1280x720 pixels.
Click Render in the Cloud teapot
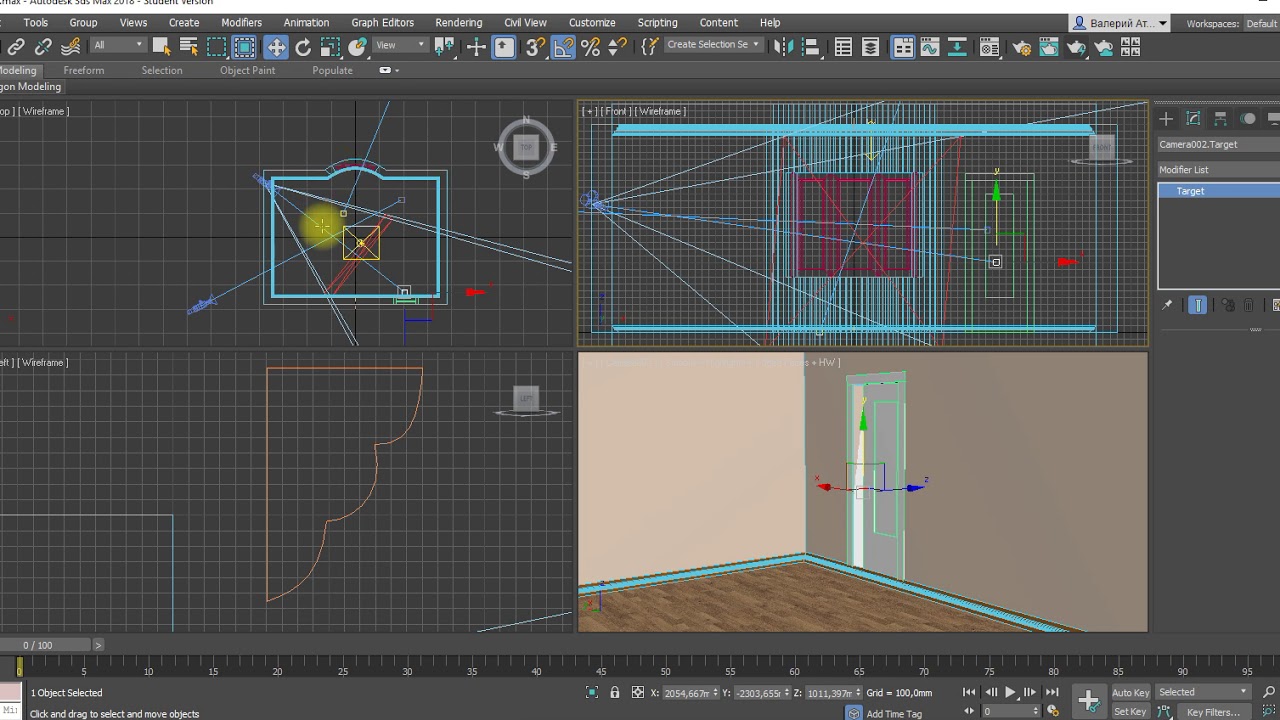point(1103,47)
